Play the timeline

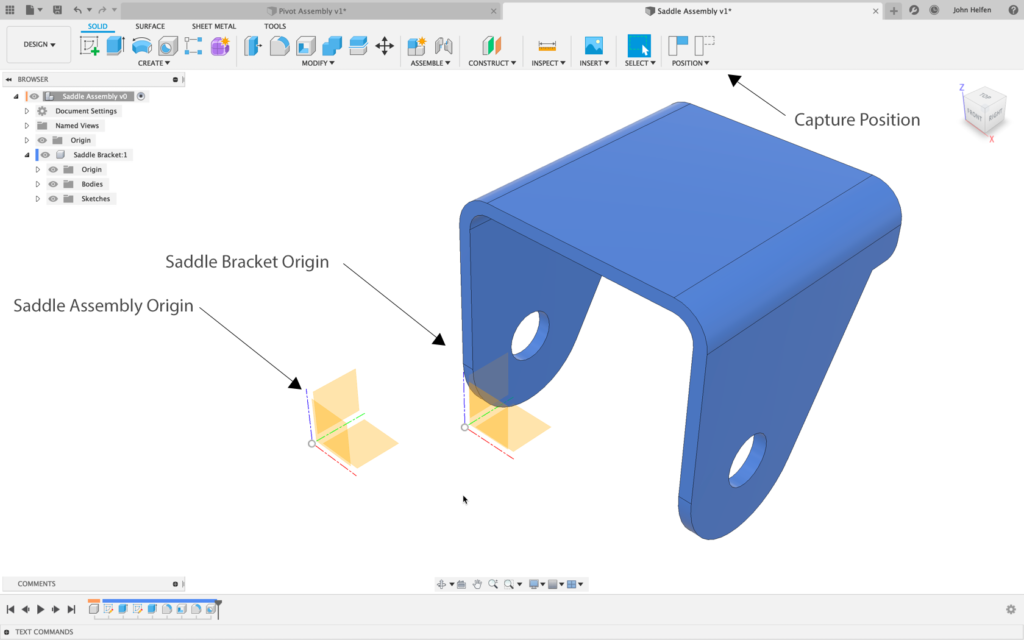[40, 609]
